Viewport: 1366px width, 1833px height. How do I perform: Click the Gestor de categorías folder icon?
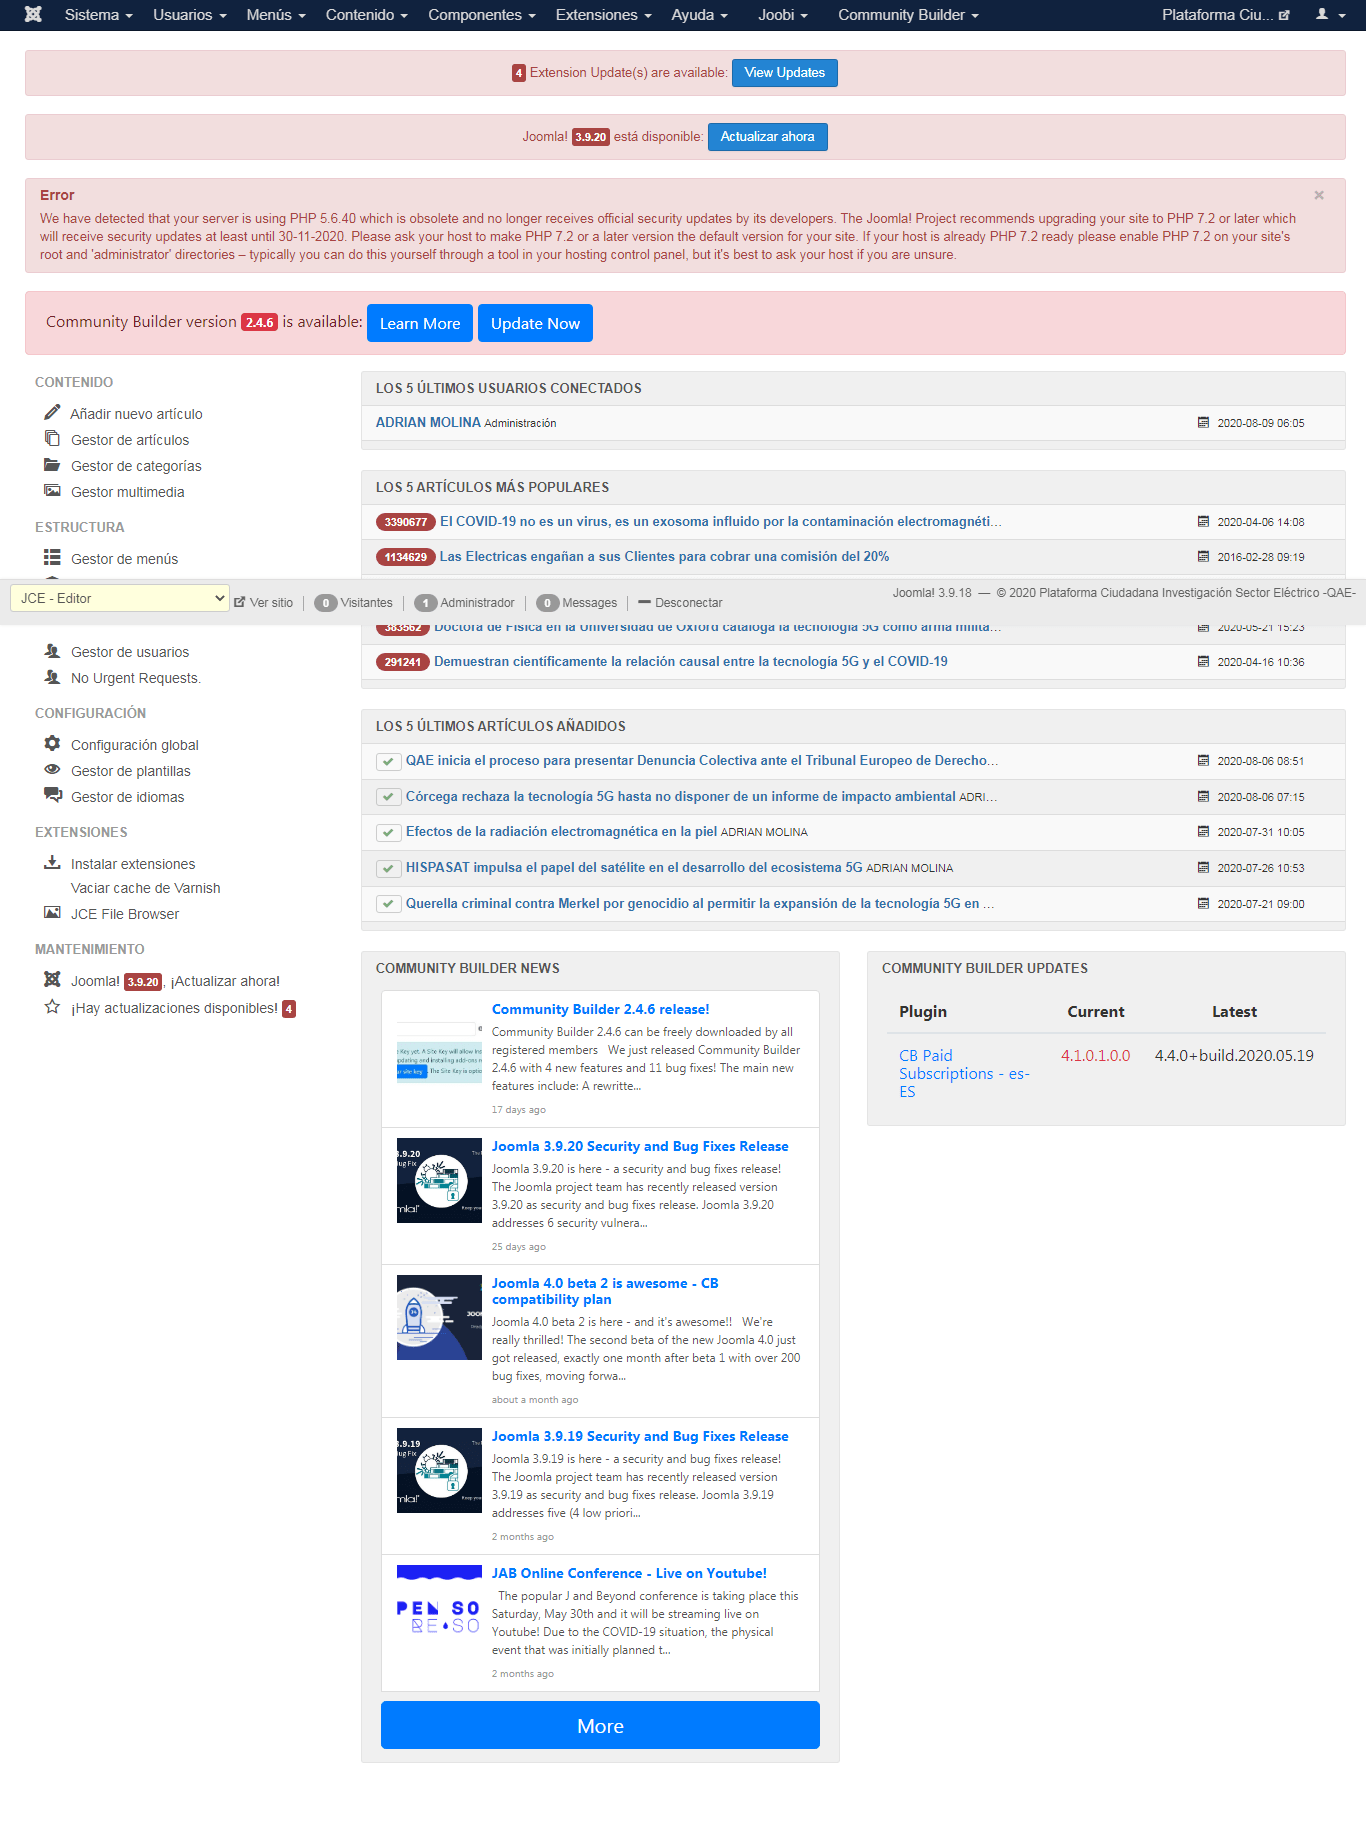(52, 465)
